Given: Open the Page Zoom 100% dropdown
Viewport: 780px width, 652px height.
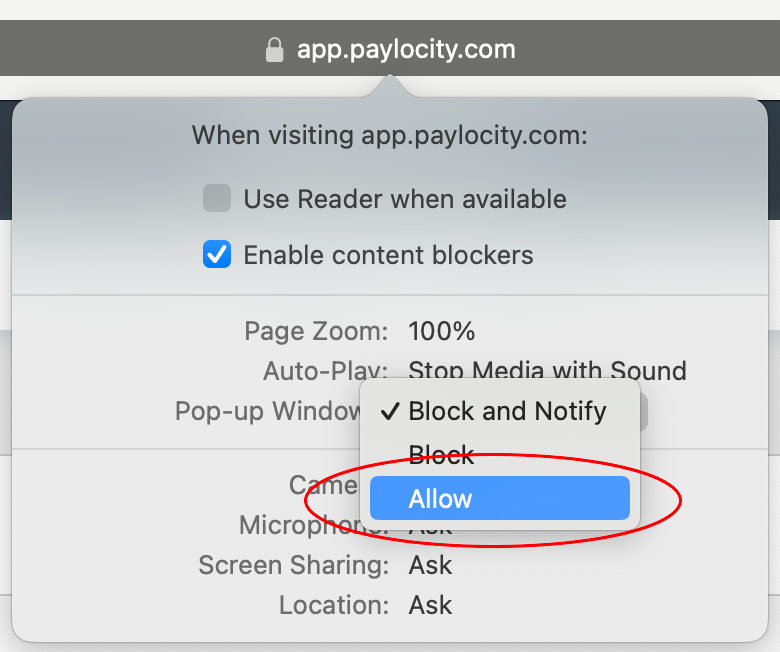Looking at the screenshot, I should tap(442, 331).
